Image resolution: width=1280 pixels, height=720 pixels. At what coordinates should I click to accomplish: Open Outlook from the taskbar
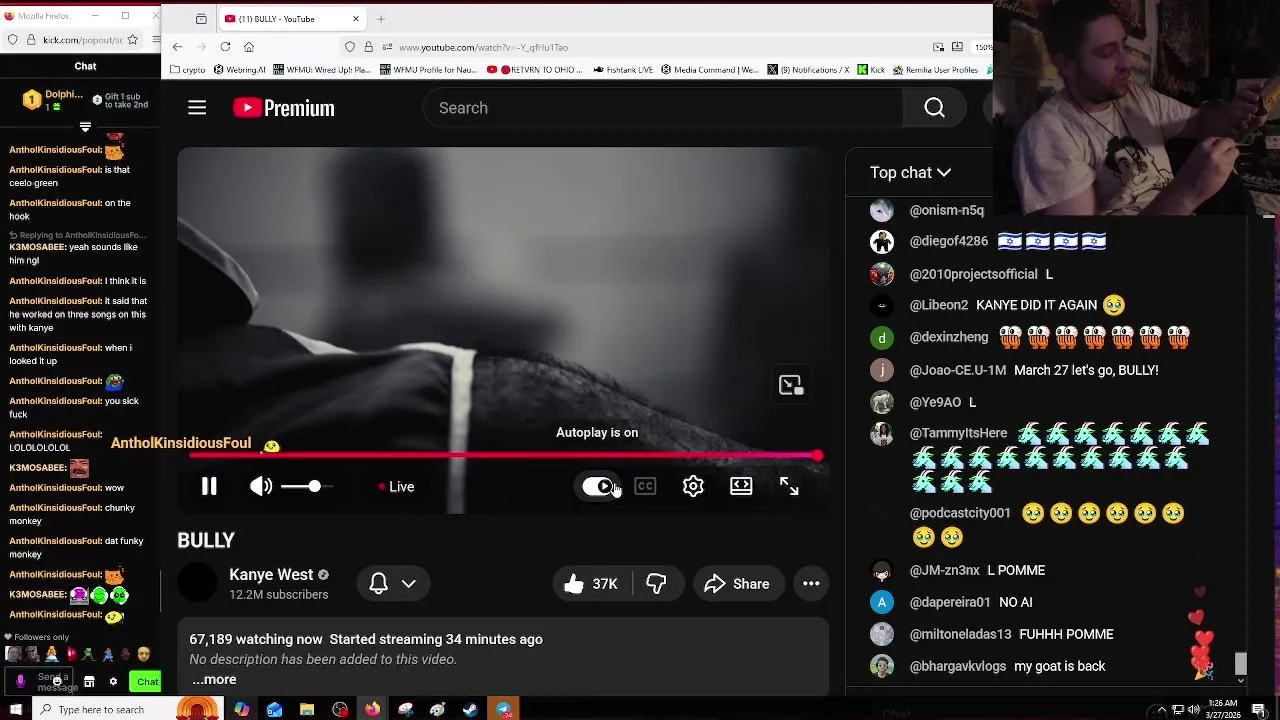pyautogui.click(x=274, y=710)
